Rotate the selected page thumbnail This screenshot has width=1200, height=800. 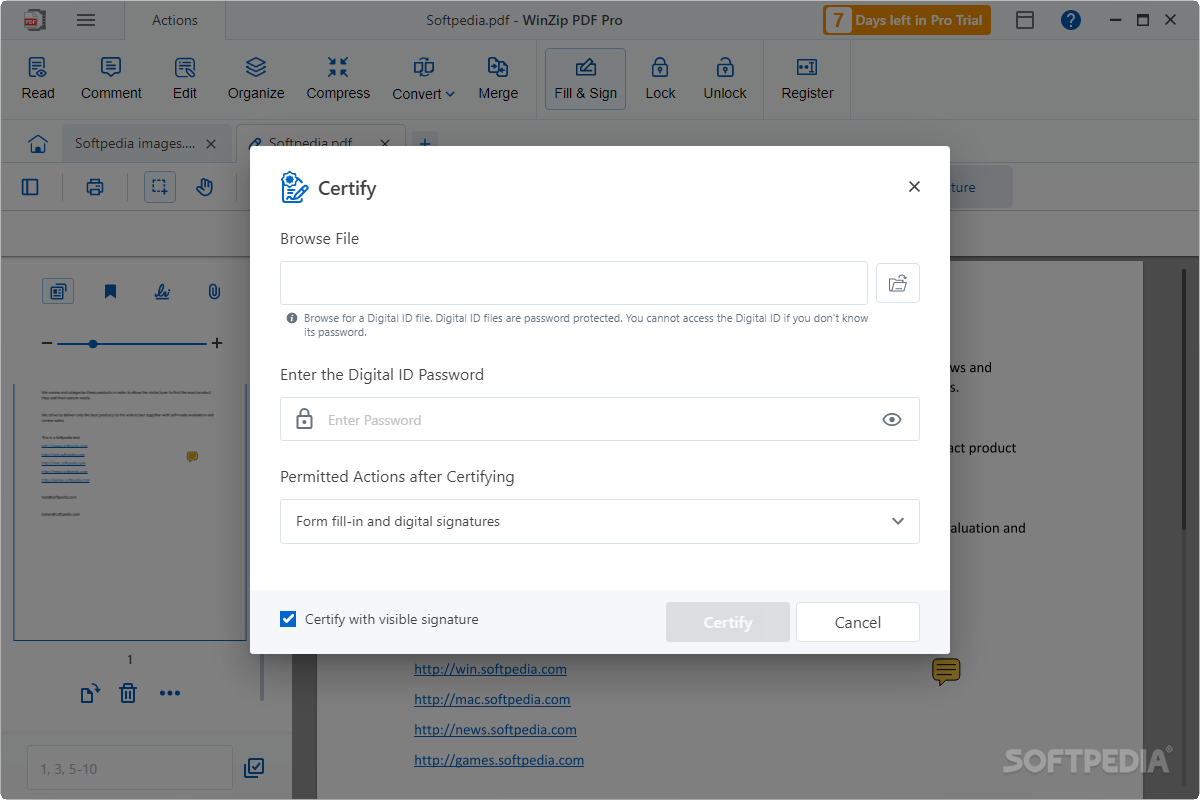90,693
